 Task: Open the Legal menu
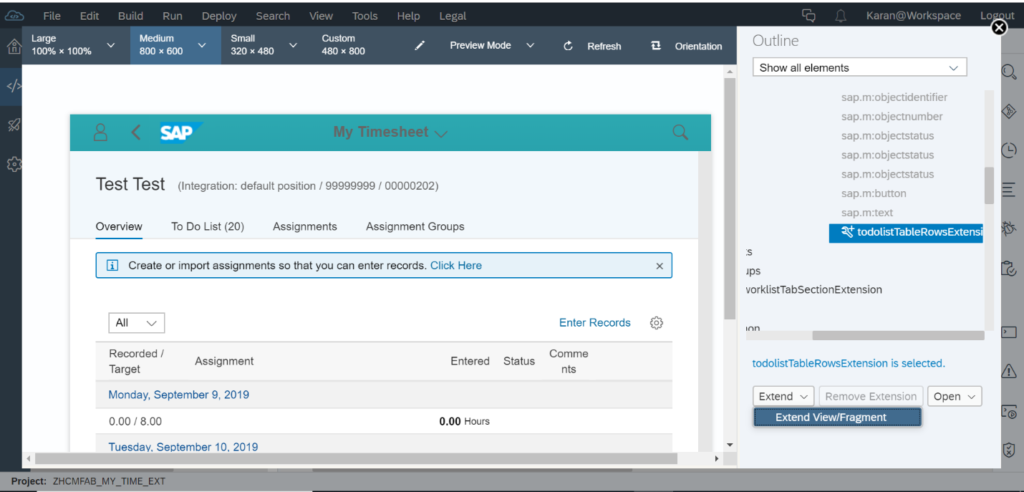point(453,16)
